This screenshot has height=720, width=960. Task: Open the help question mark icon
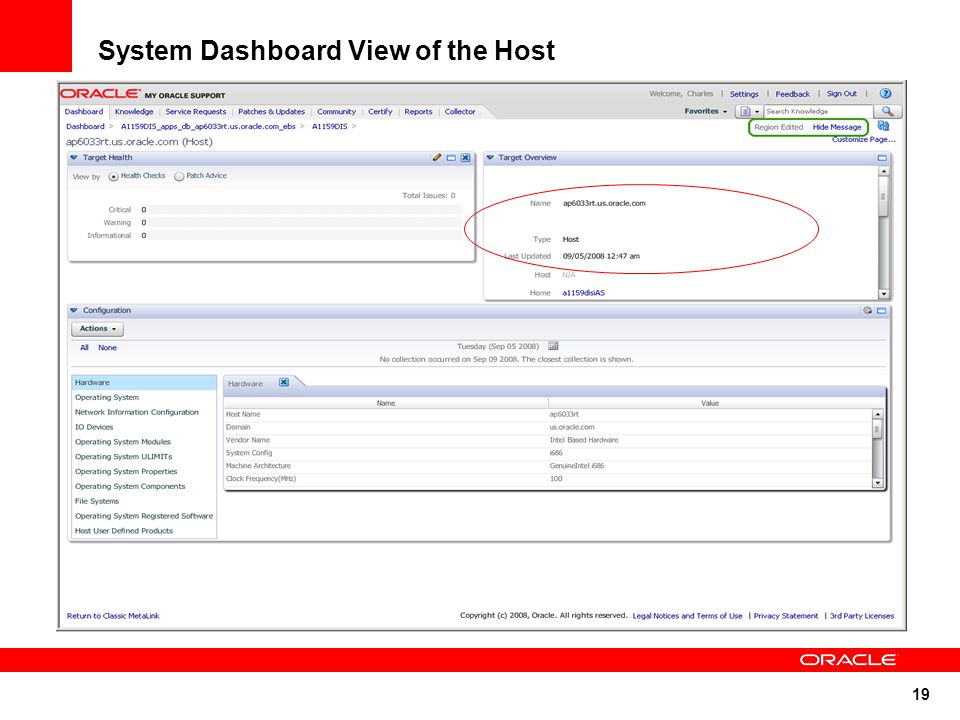tap(885, 94)
